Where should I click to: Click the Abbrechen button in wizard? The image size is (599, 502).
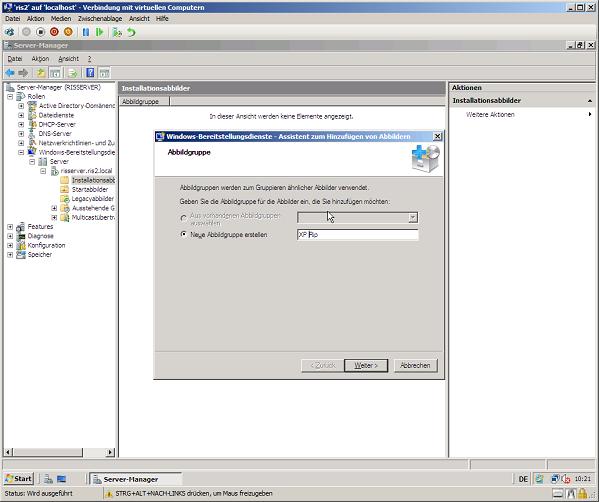(415, 365)
